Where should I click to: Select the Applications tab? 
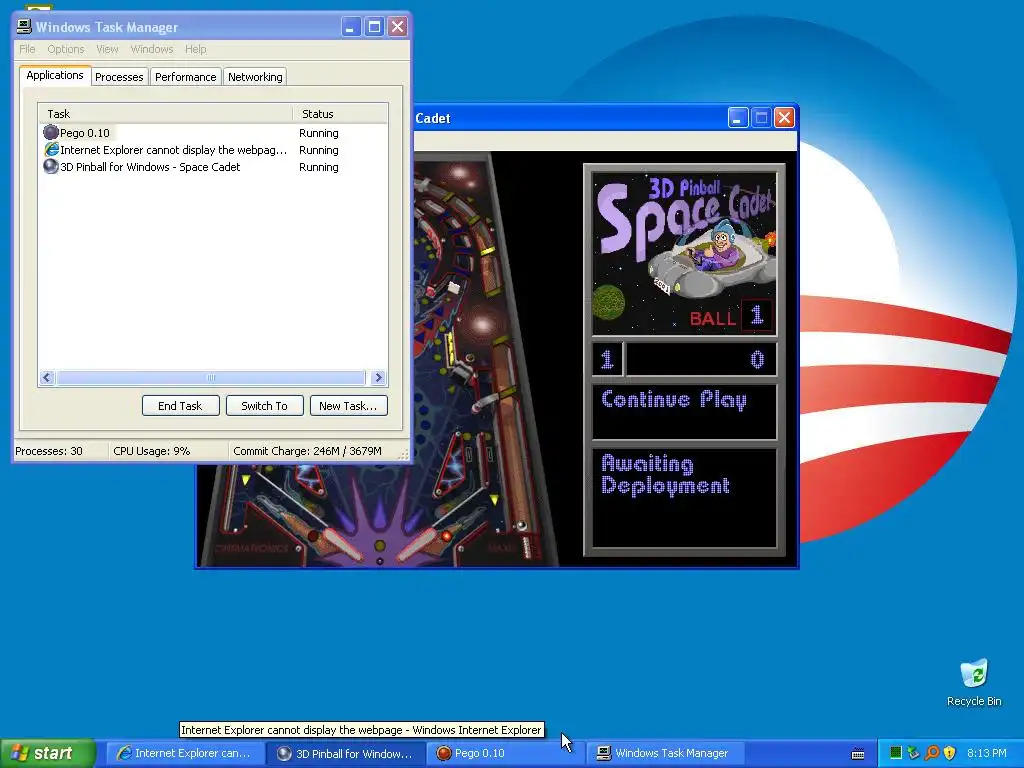[x=55, y=75]
